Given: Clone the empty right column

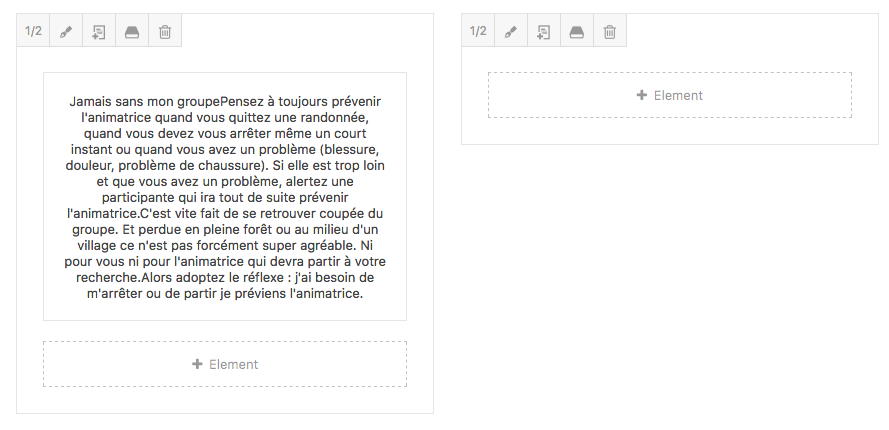Looking at the screenshot, I should [x=544, y=31].
